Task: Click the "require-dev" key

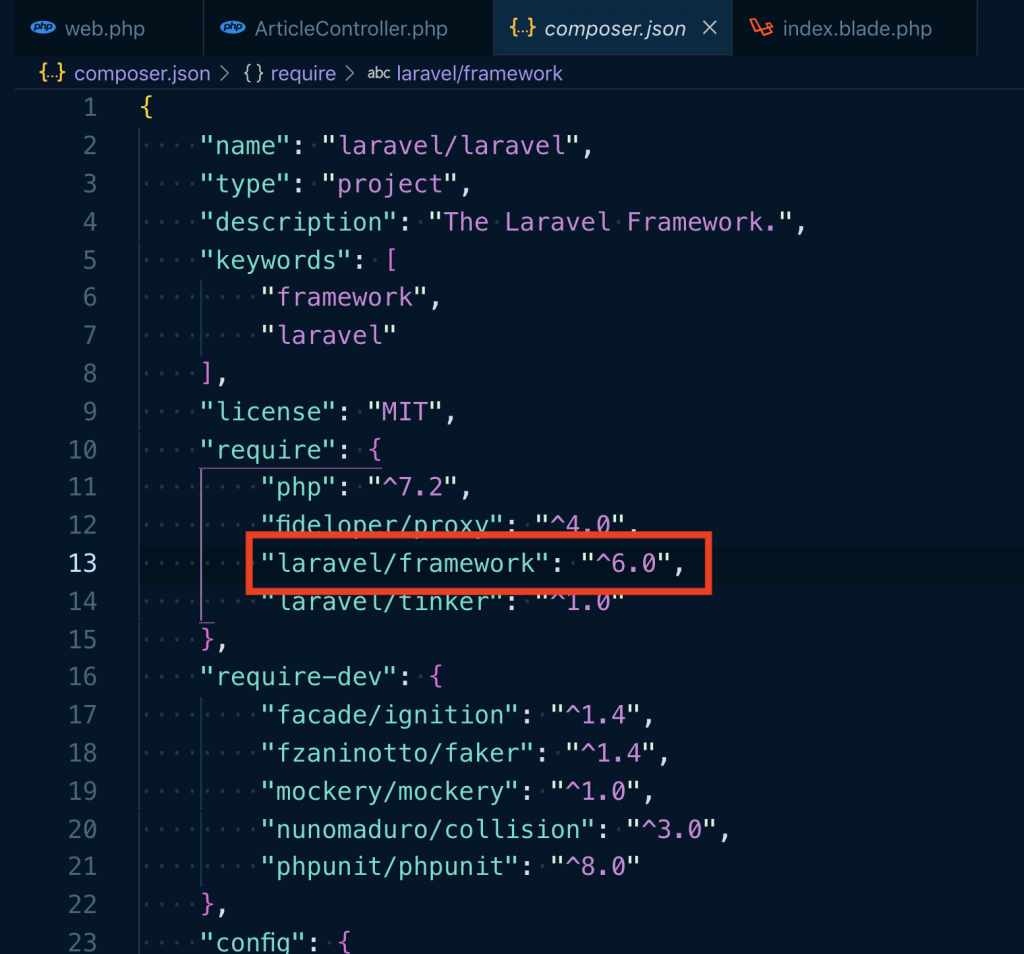Action: pos(298,676)
